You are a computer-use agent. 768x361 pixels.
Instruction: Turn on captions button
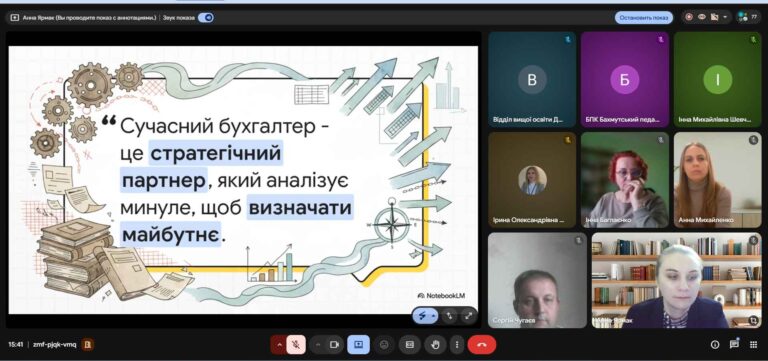410,345
